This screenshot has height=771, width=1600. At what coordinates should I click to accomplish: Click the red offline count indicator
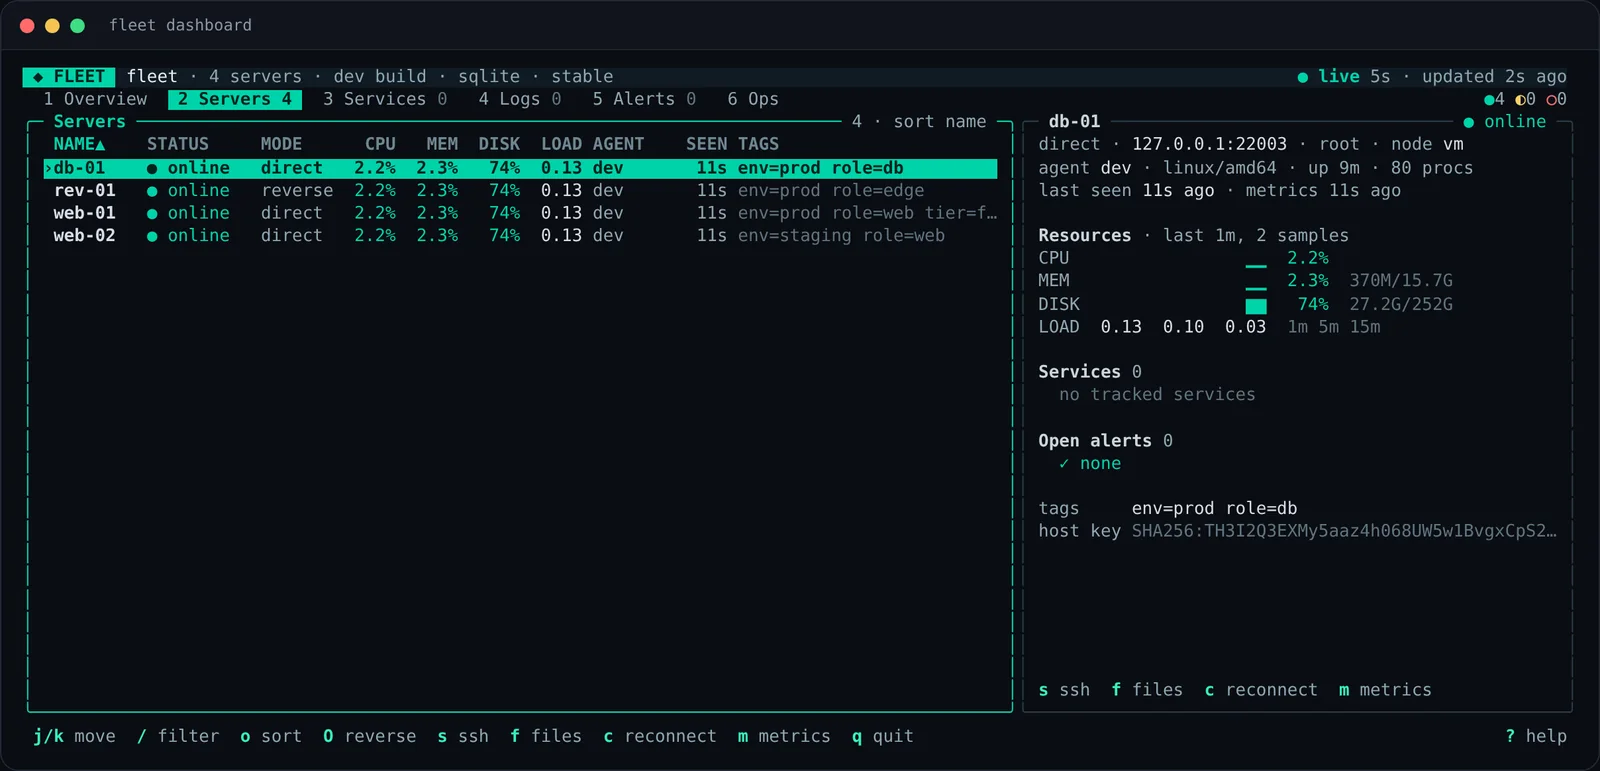[1556, 99]
